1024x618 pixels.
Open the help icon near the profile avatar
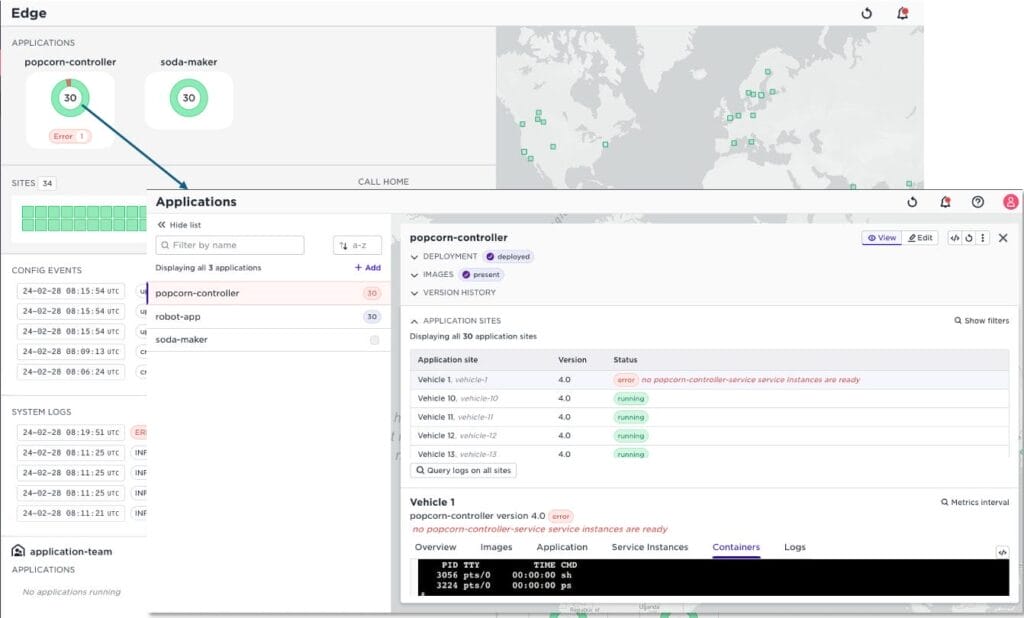(979, 201)
